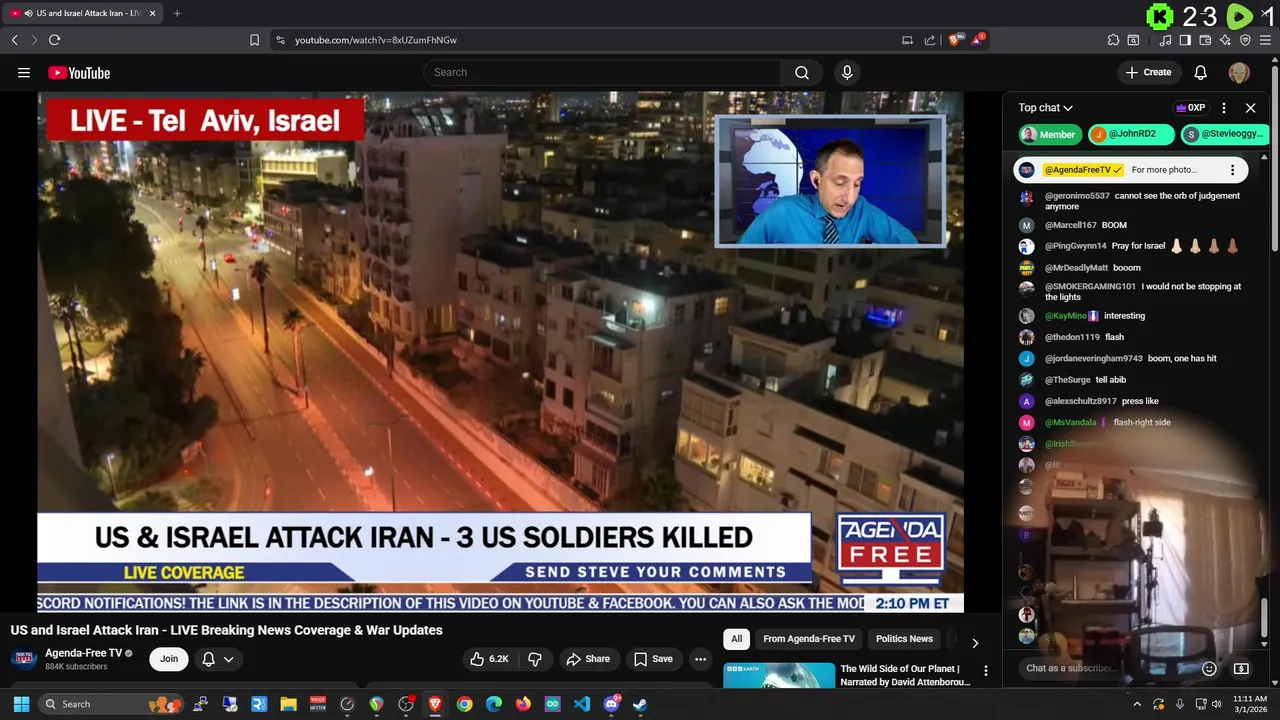
Task: Expand the Top chat mode dropdown
Action: click(1046, 108)
